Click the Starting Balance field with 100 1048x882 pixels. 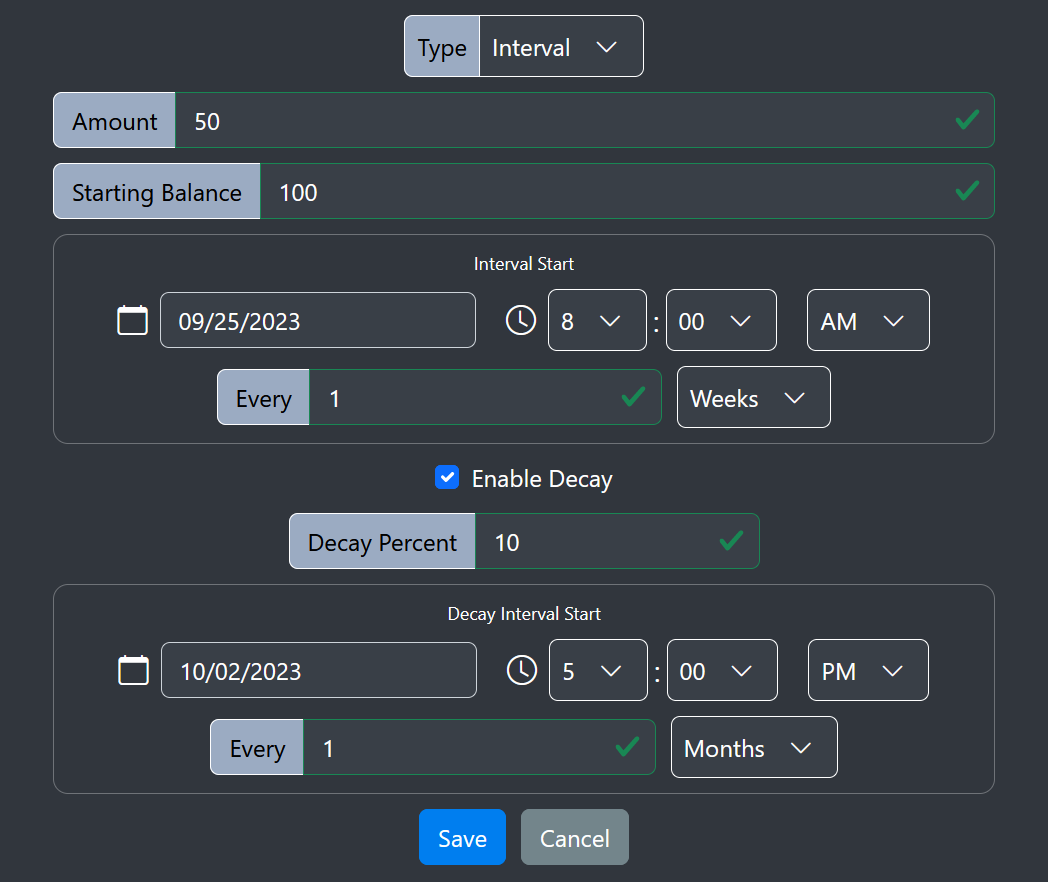pos(627,191)
